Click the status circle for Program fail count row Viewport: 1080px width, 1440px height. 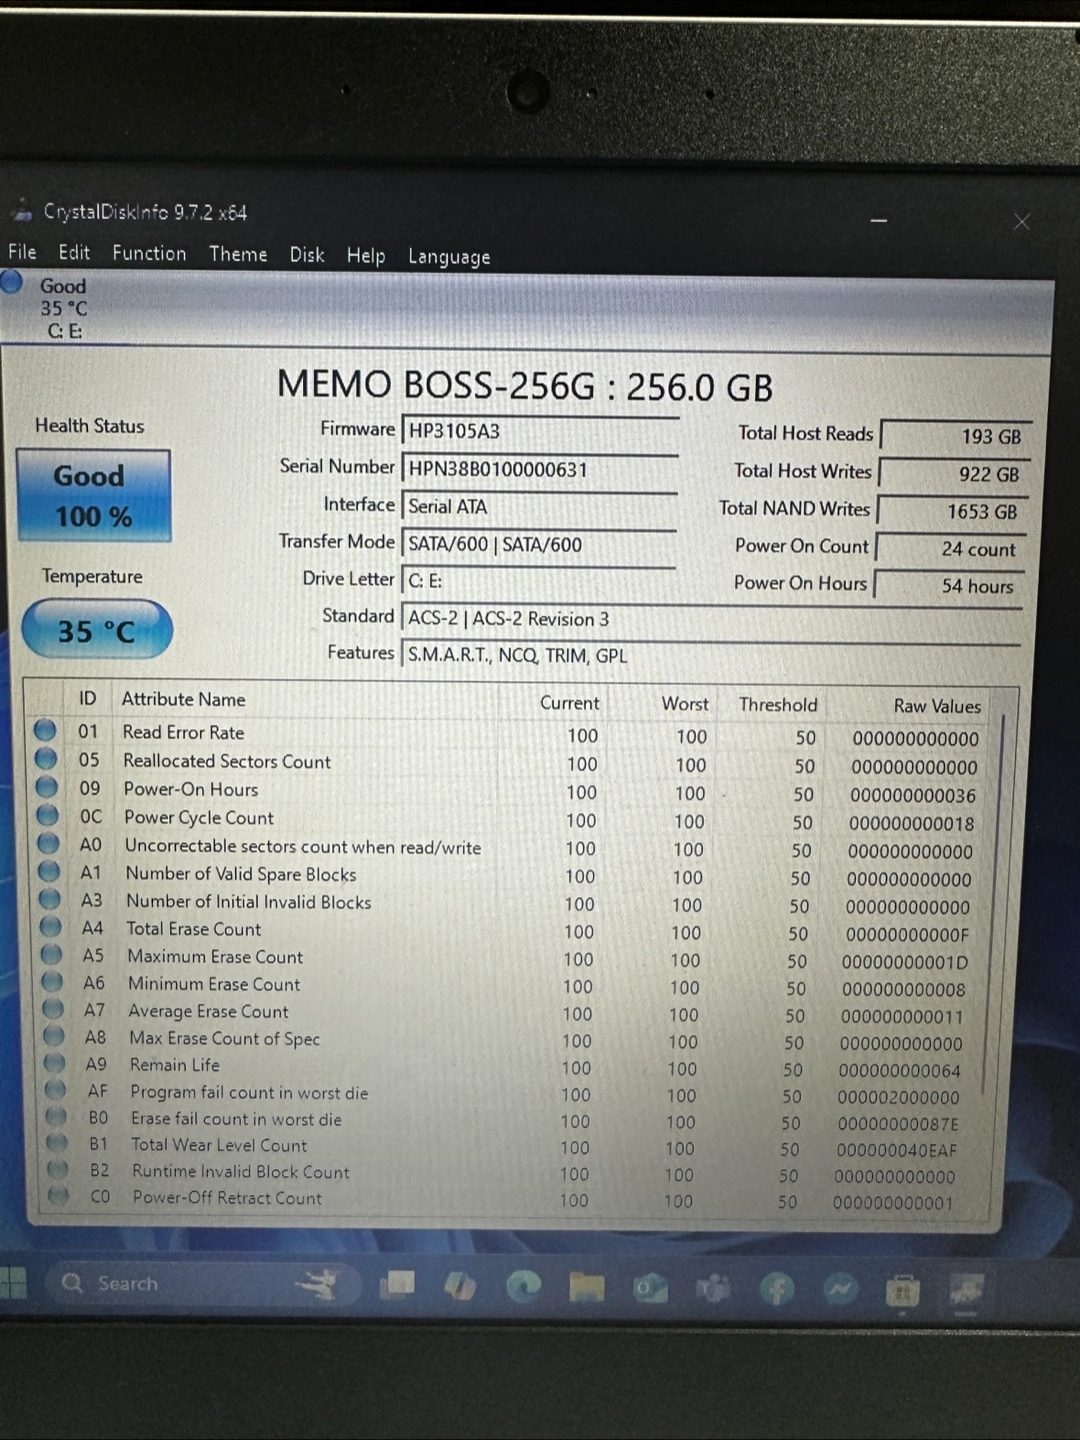57,1089
